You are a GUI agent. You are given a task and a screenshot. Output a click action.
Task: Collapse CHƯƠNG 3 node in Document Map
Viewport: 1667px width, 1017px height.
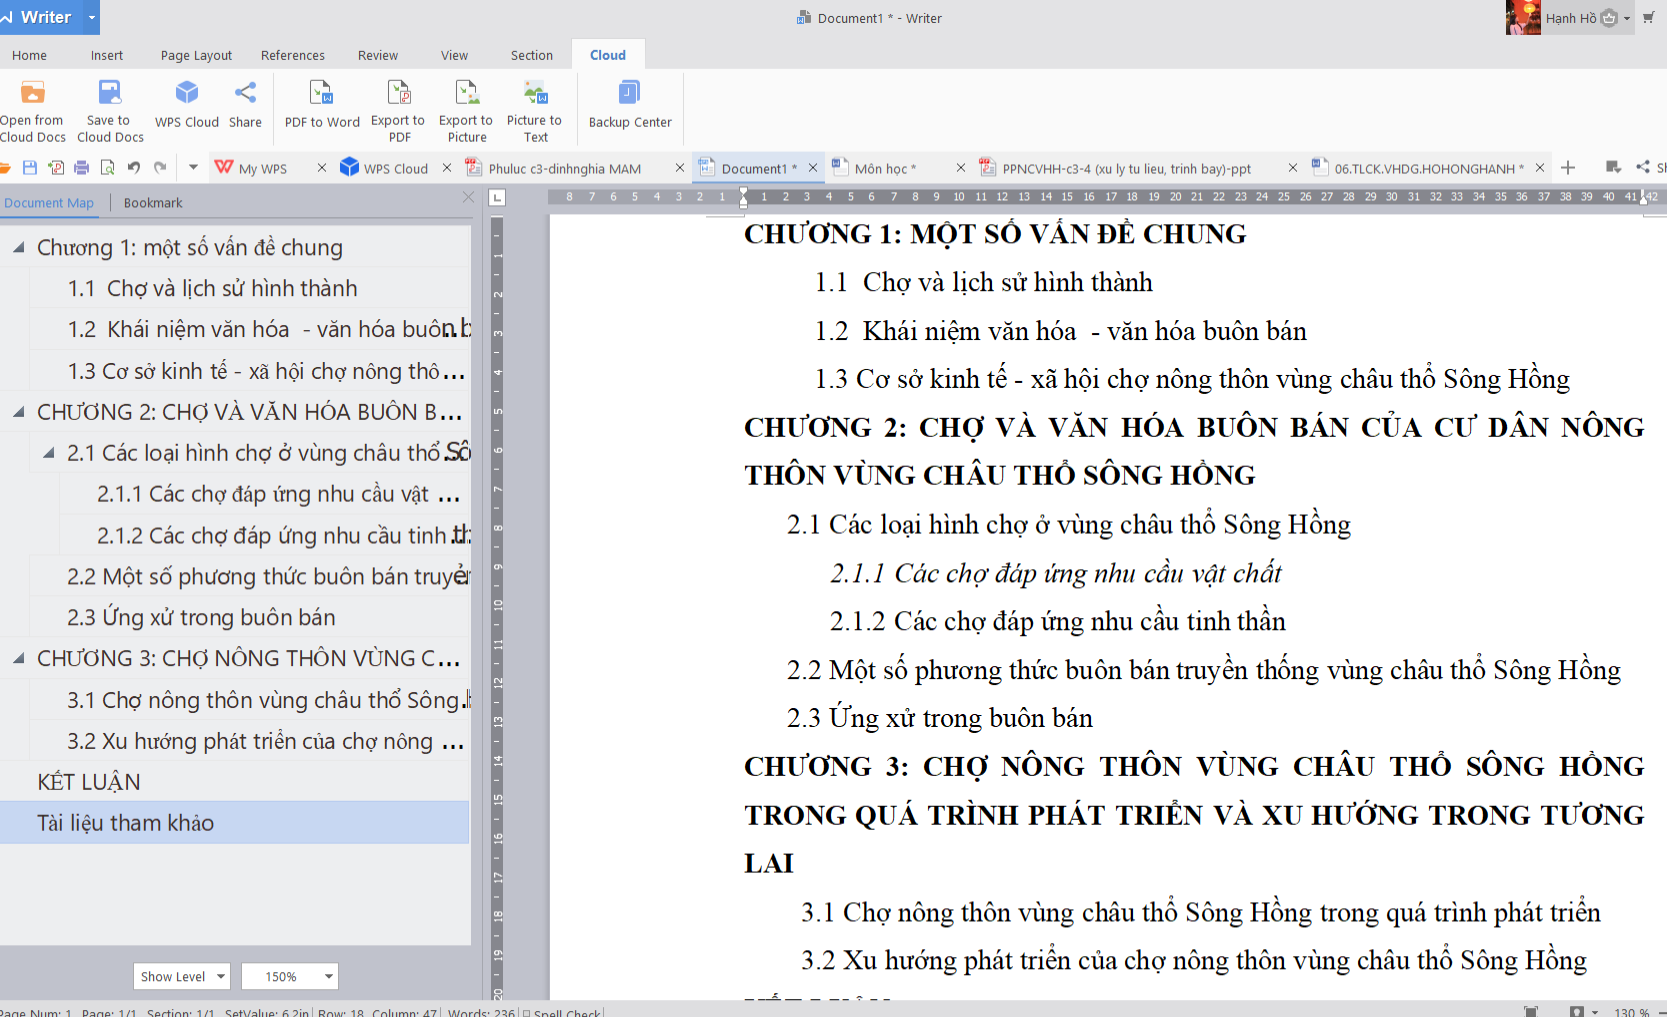(18, 658)
